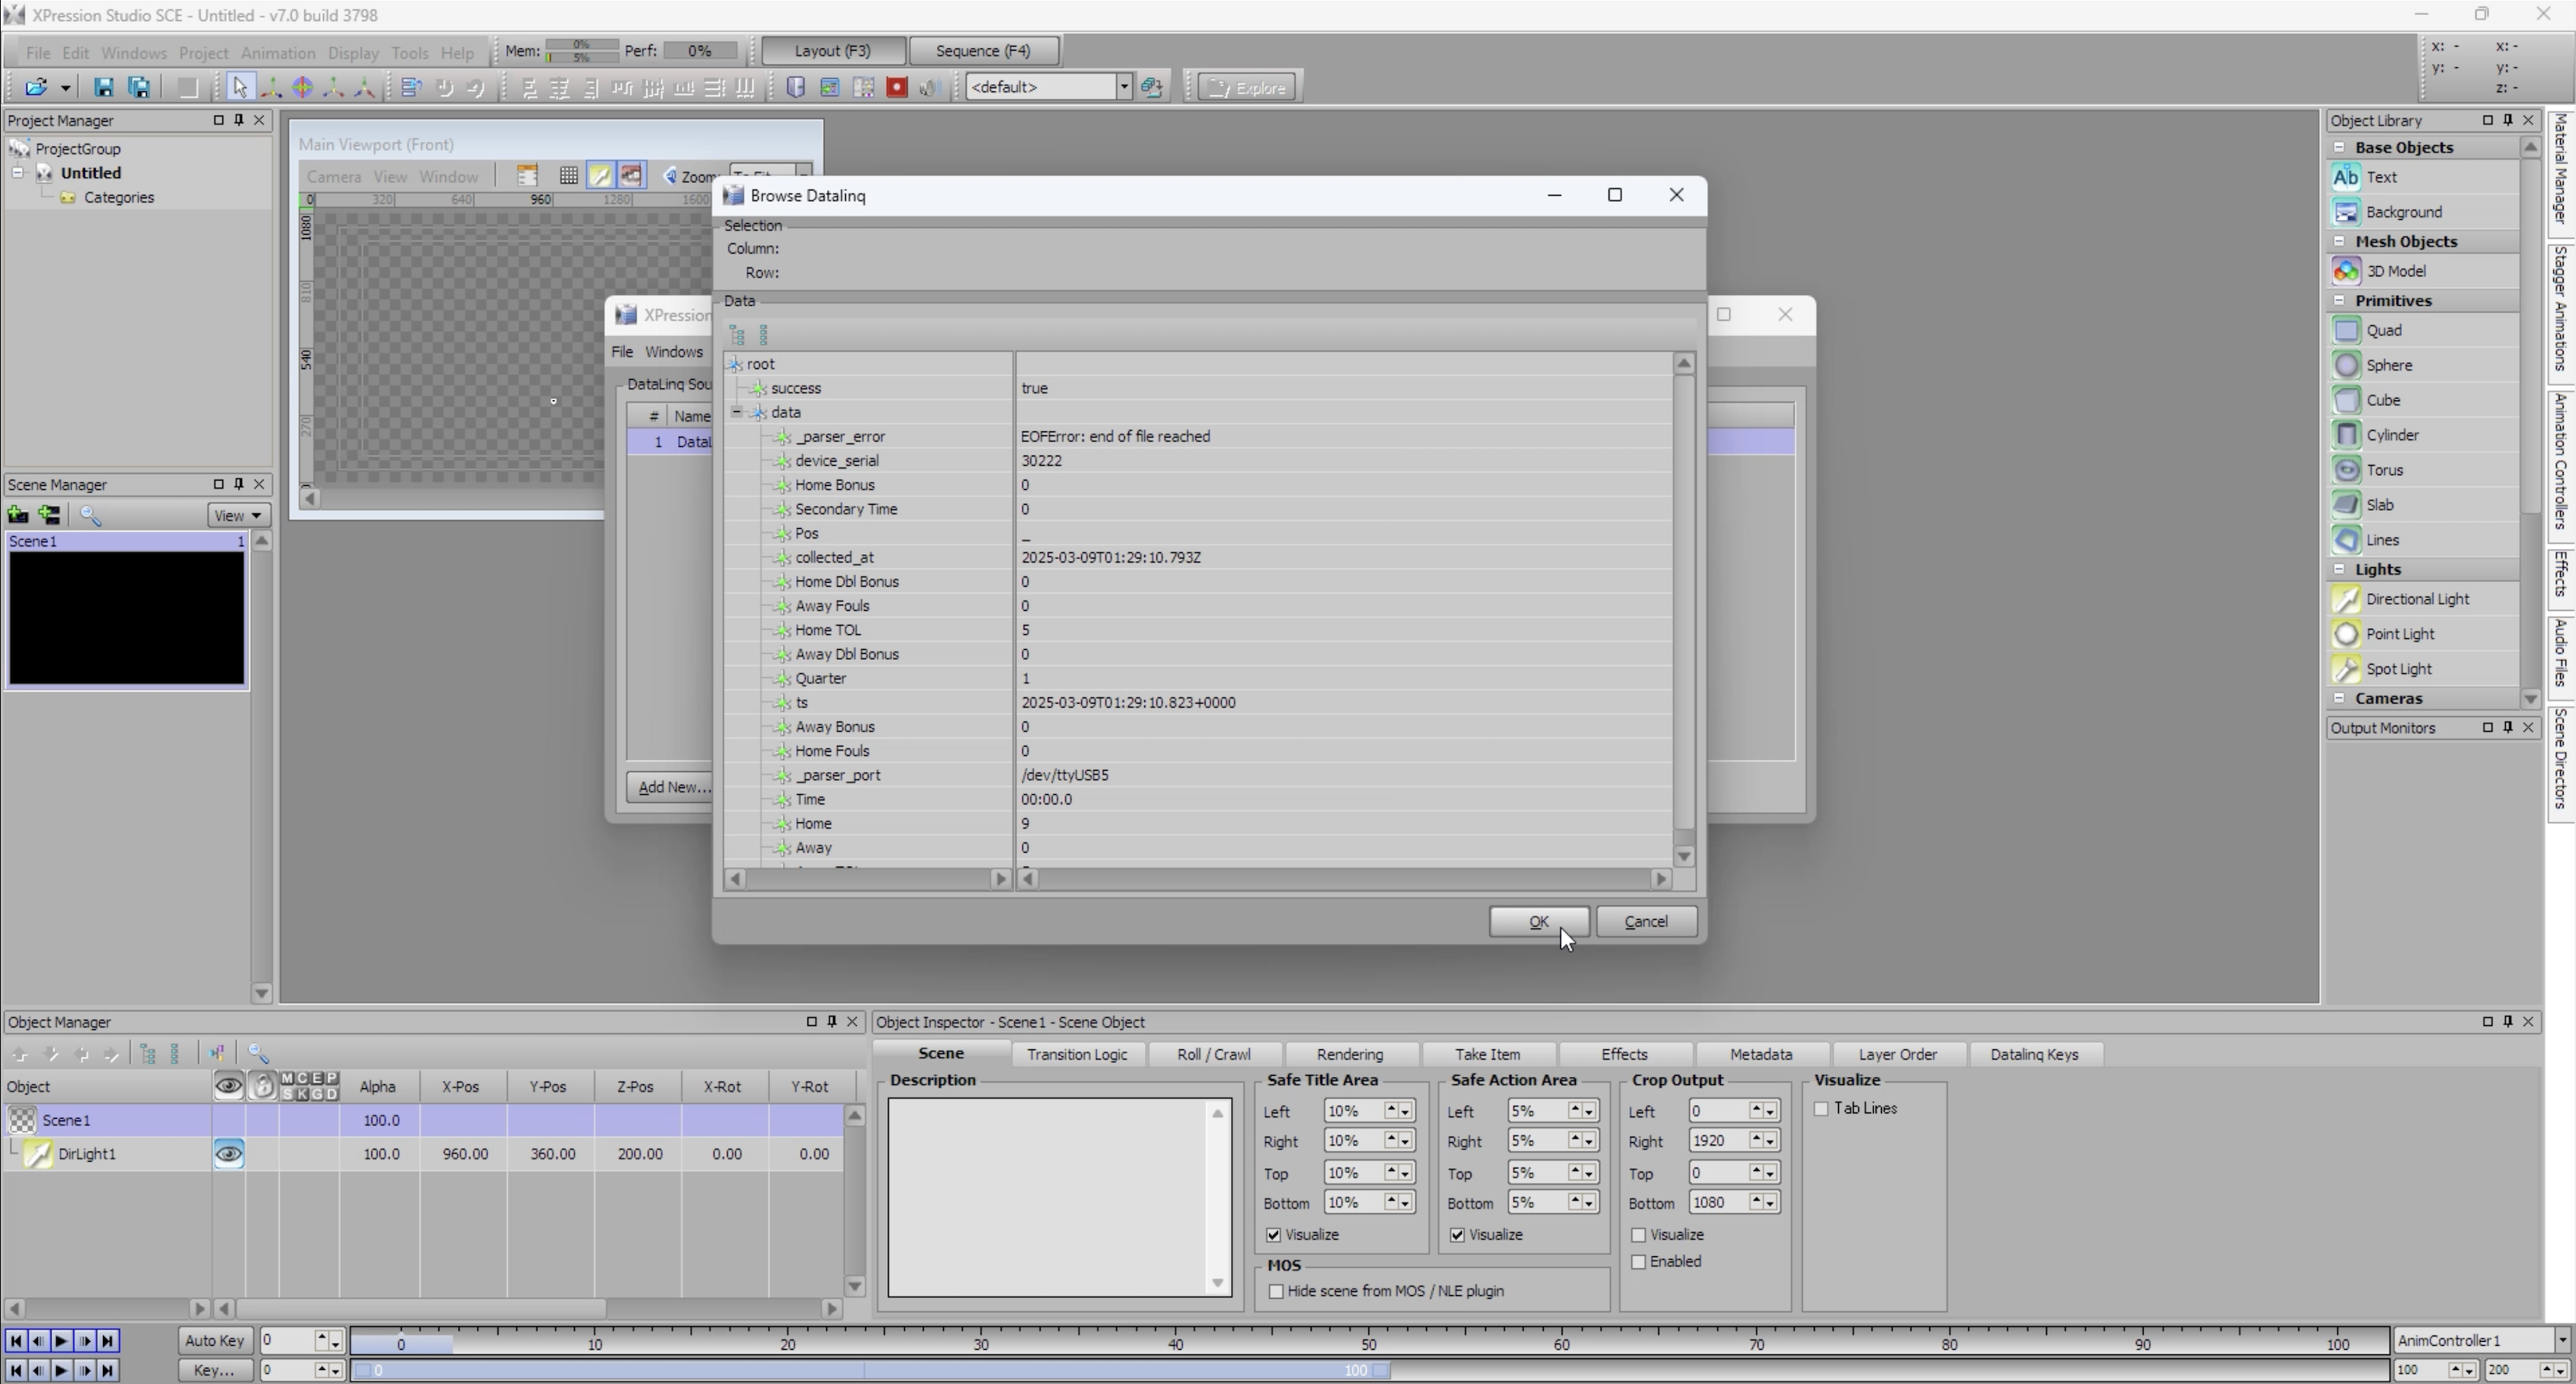
Task: Click the speaker audio icon in toolbar
Action: [x=929, y=87]
